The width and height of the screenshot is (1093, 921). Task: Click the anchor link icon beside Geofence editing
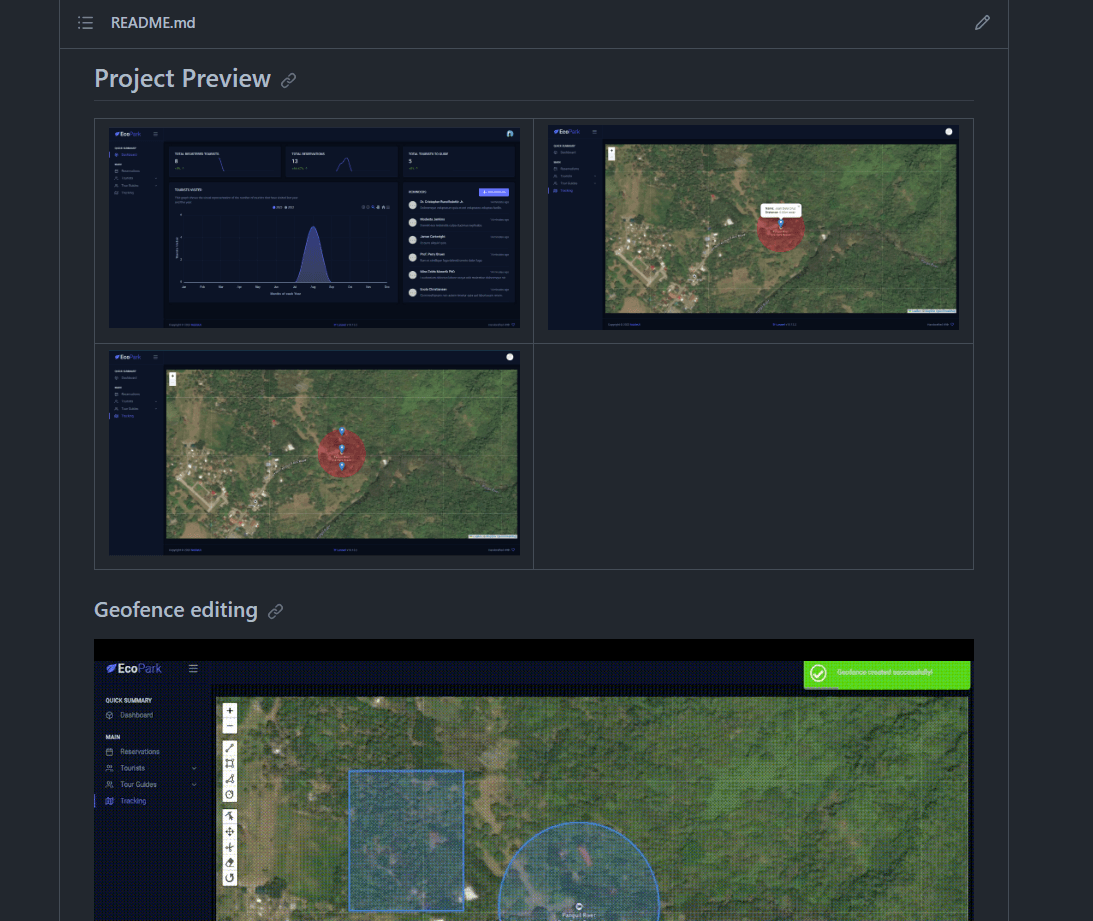pyautogui.click(x=275, y=611)
